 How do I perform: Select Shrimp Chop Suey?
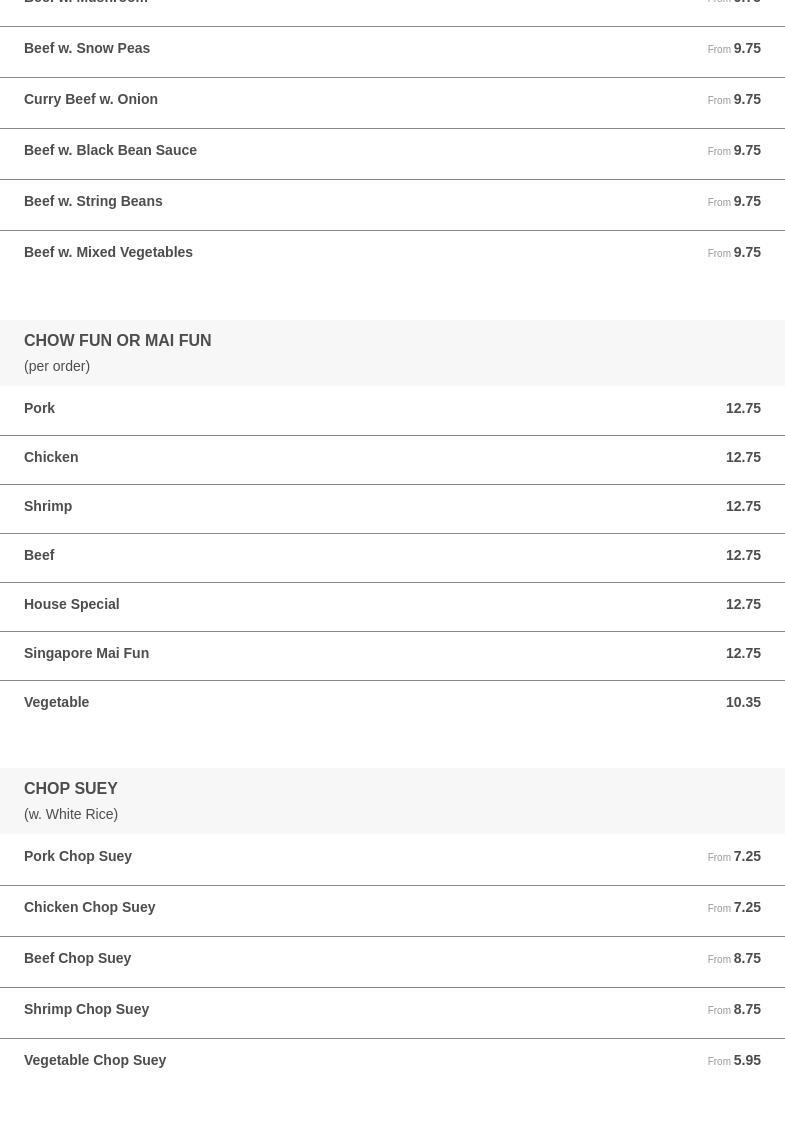pyautogui.click(x=86, y=1009)
